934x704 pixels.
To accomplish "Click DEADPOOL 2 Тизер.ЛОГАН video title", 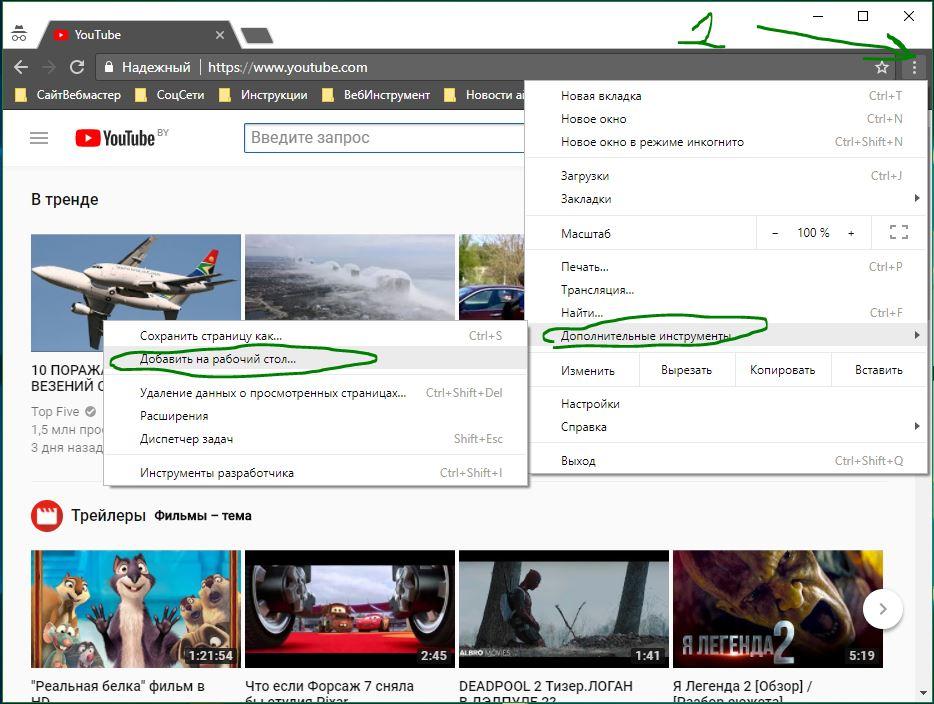I will tap(546, 692).
